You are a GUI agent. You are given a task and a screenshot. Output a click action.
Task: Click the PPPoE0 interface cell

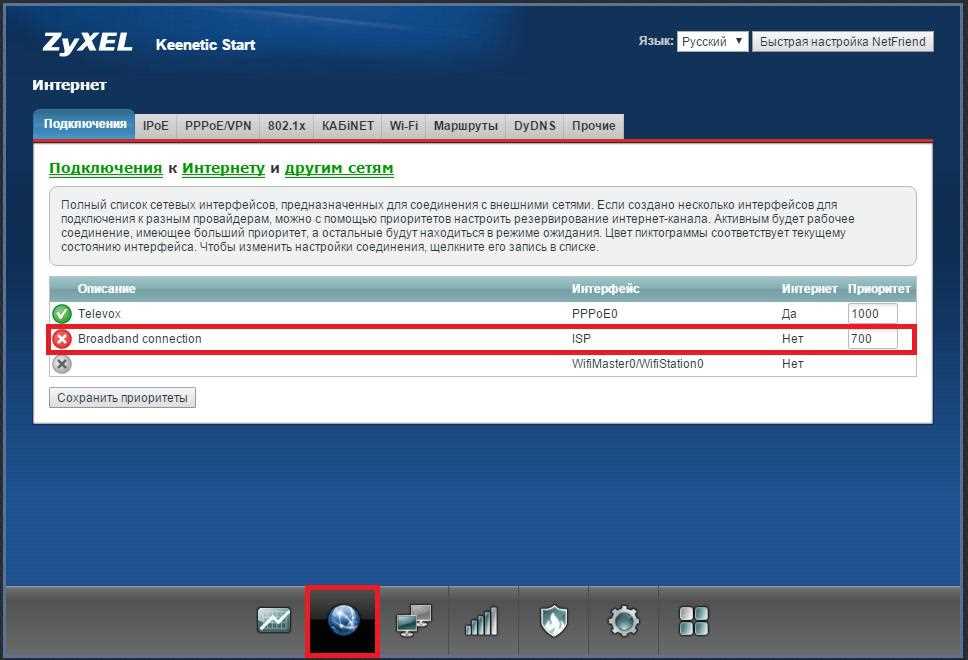pos(595,314)
